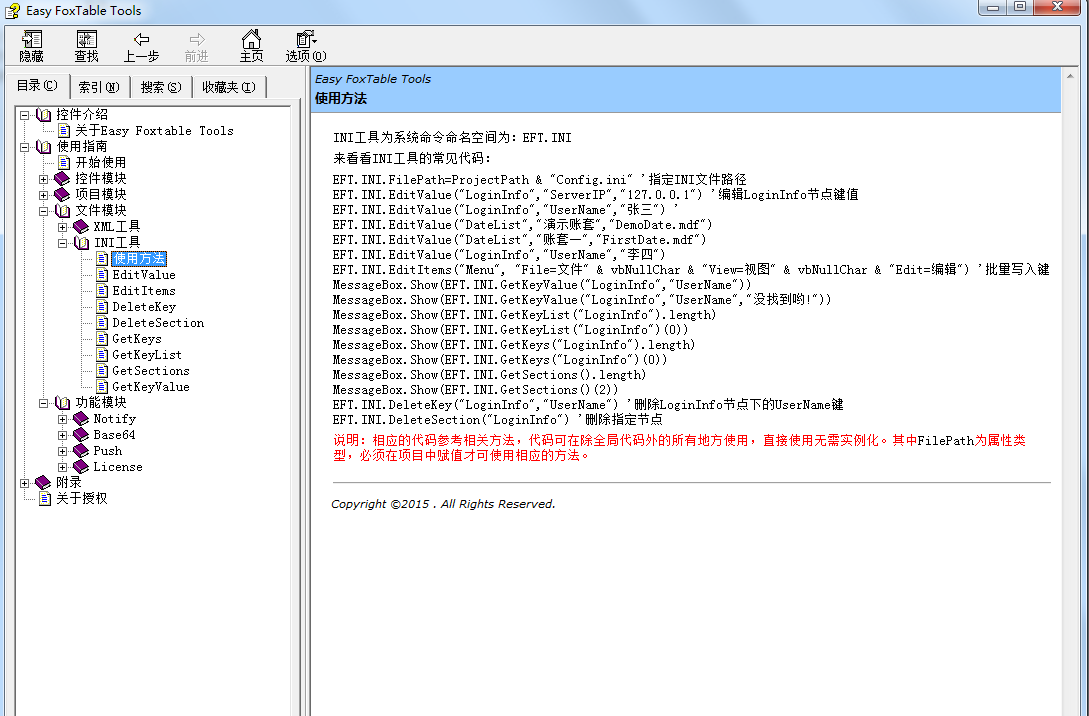Open the GetKeyList topic

coord(147,354)
